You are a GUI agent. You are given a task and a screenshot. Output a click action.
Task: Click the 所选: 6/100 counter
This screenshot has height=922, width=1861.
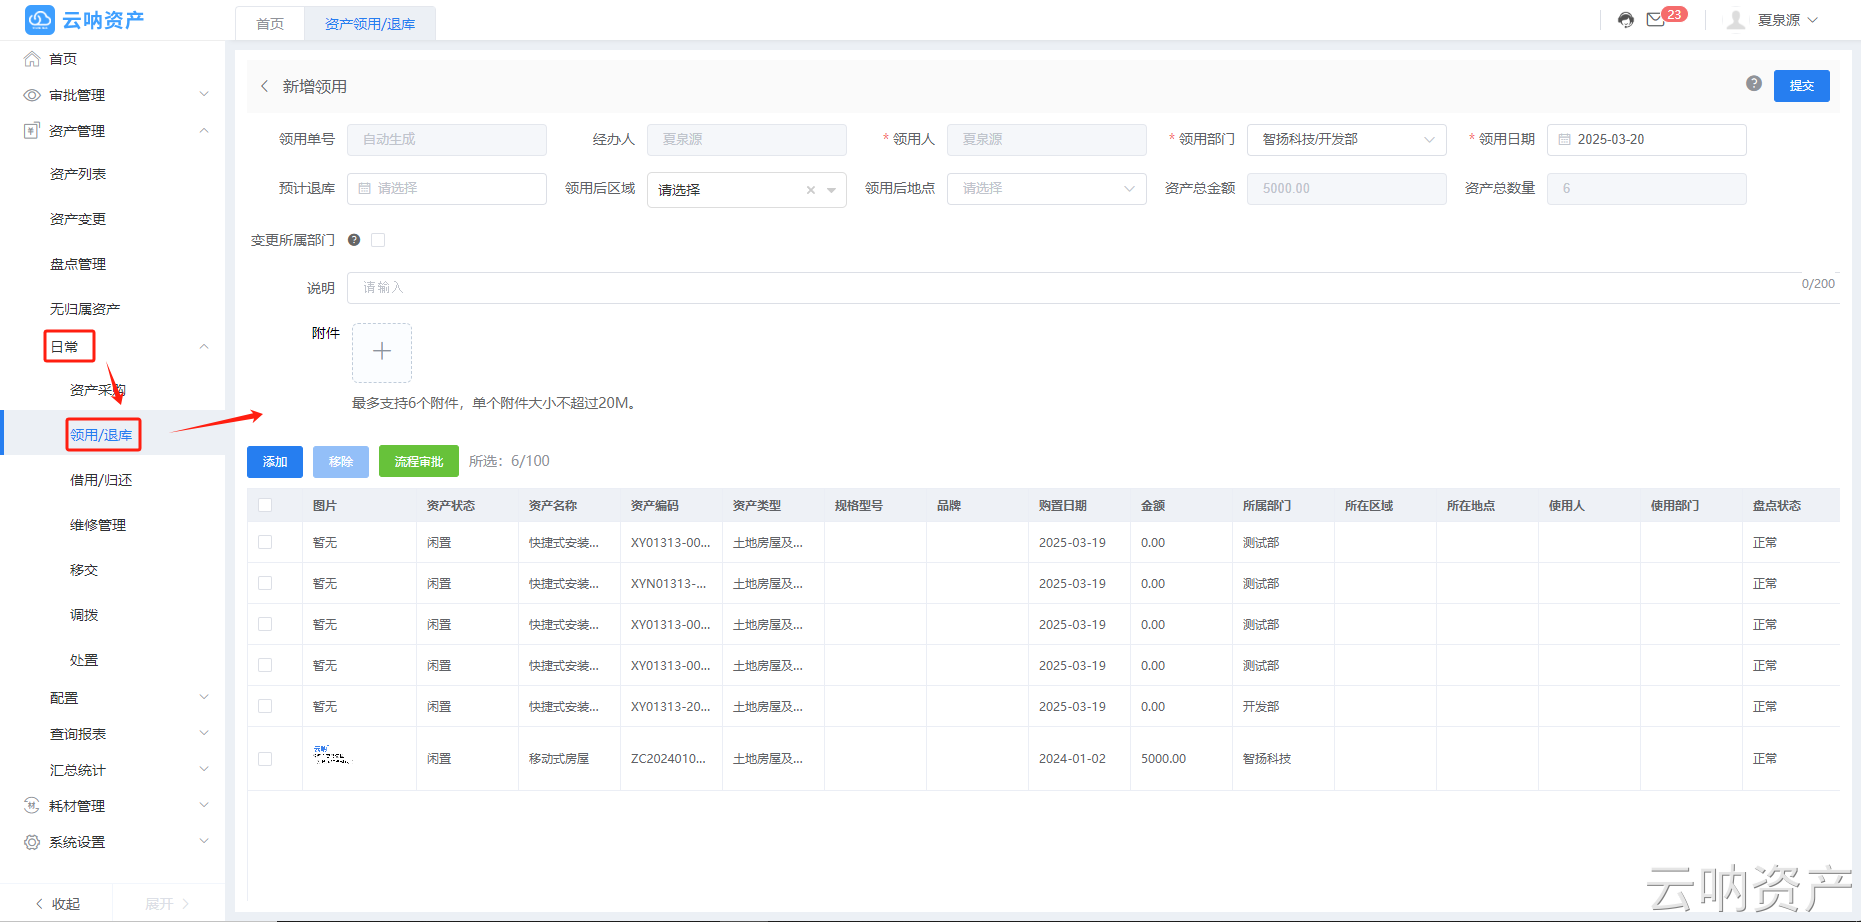[x=509, y=461]
